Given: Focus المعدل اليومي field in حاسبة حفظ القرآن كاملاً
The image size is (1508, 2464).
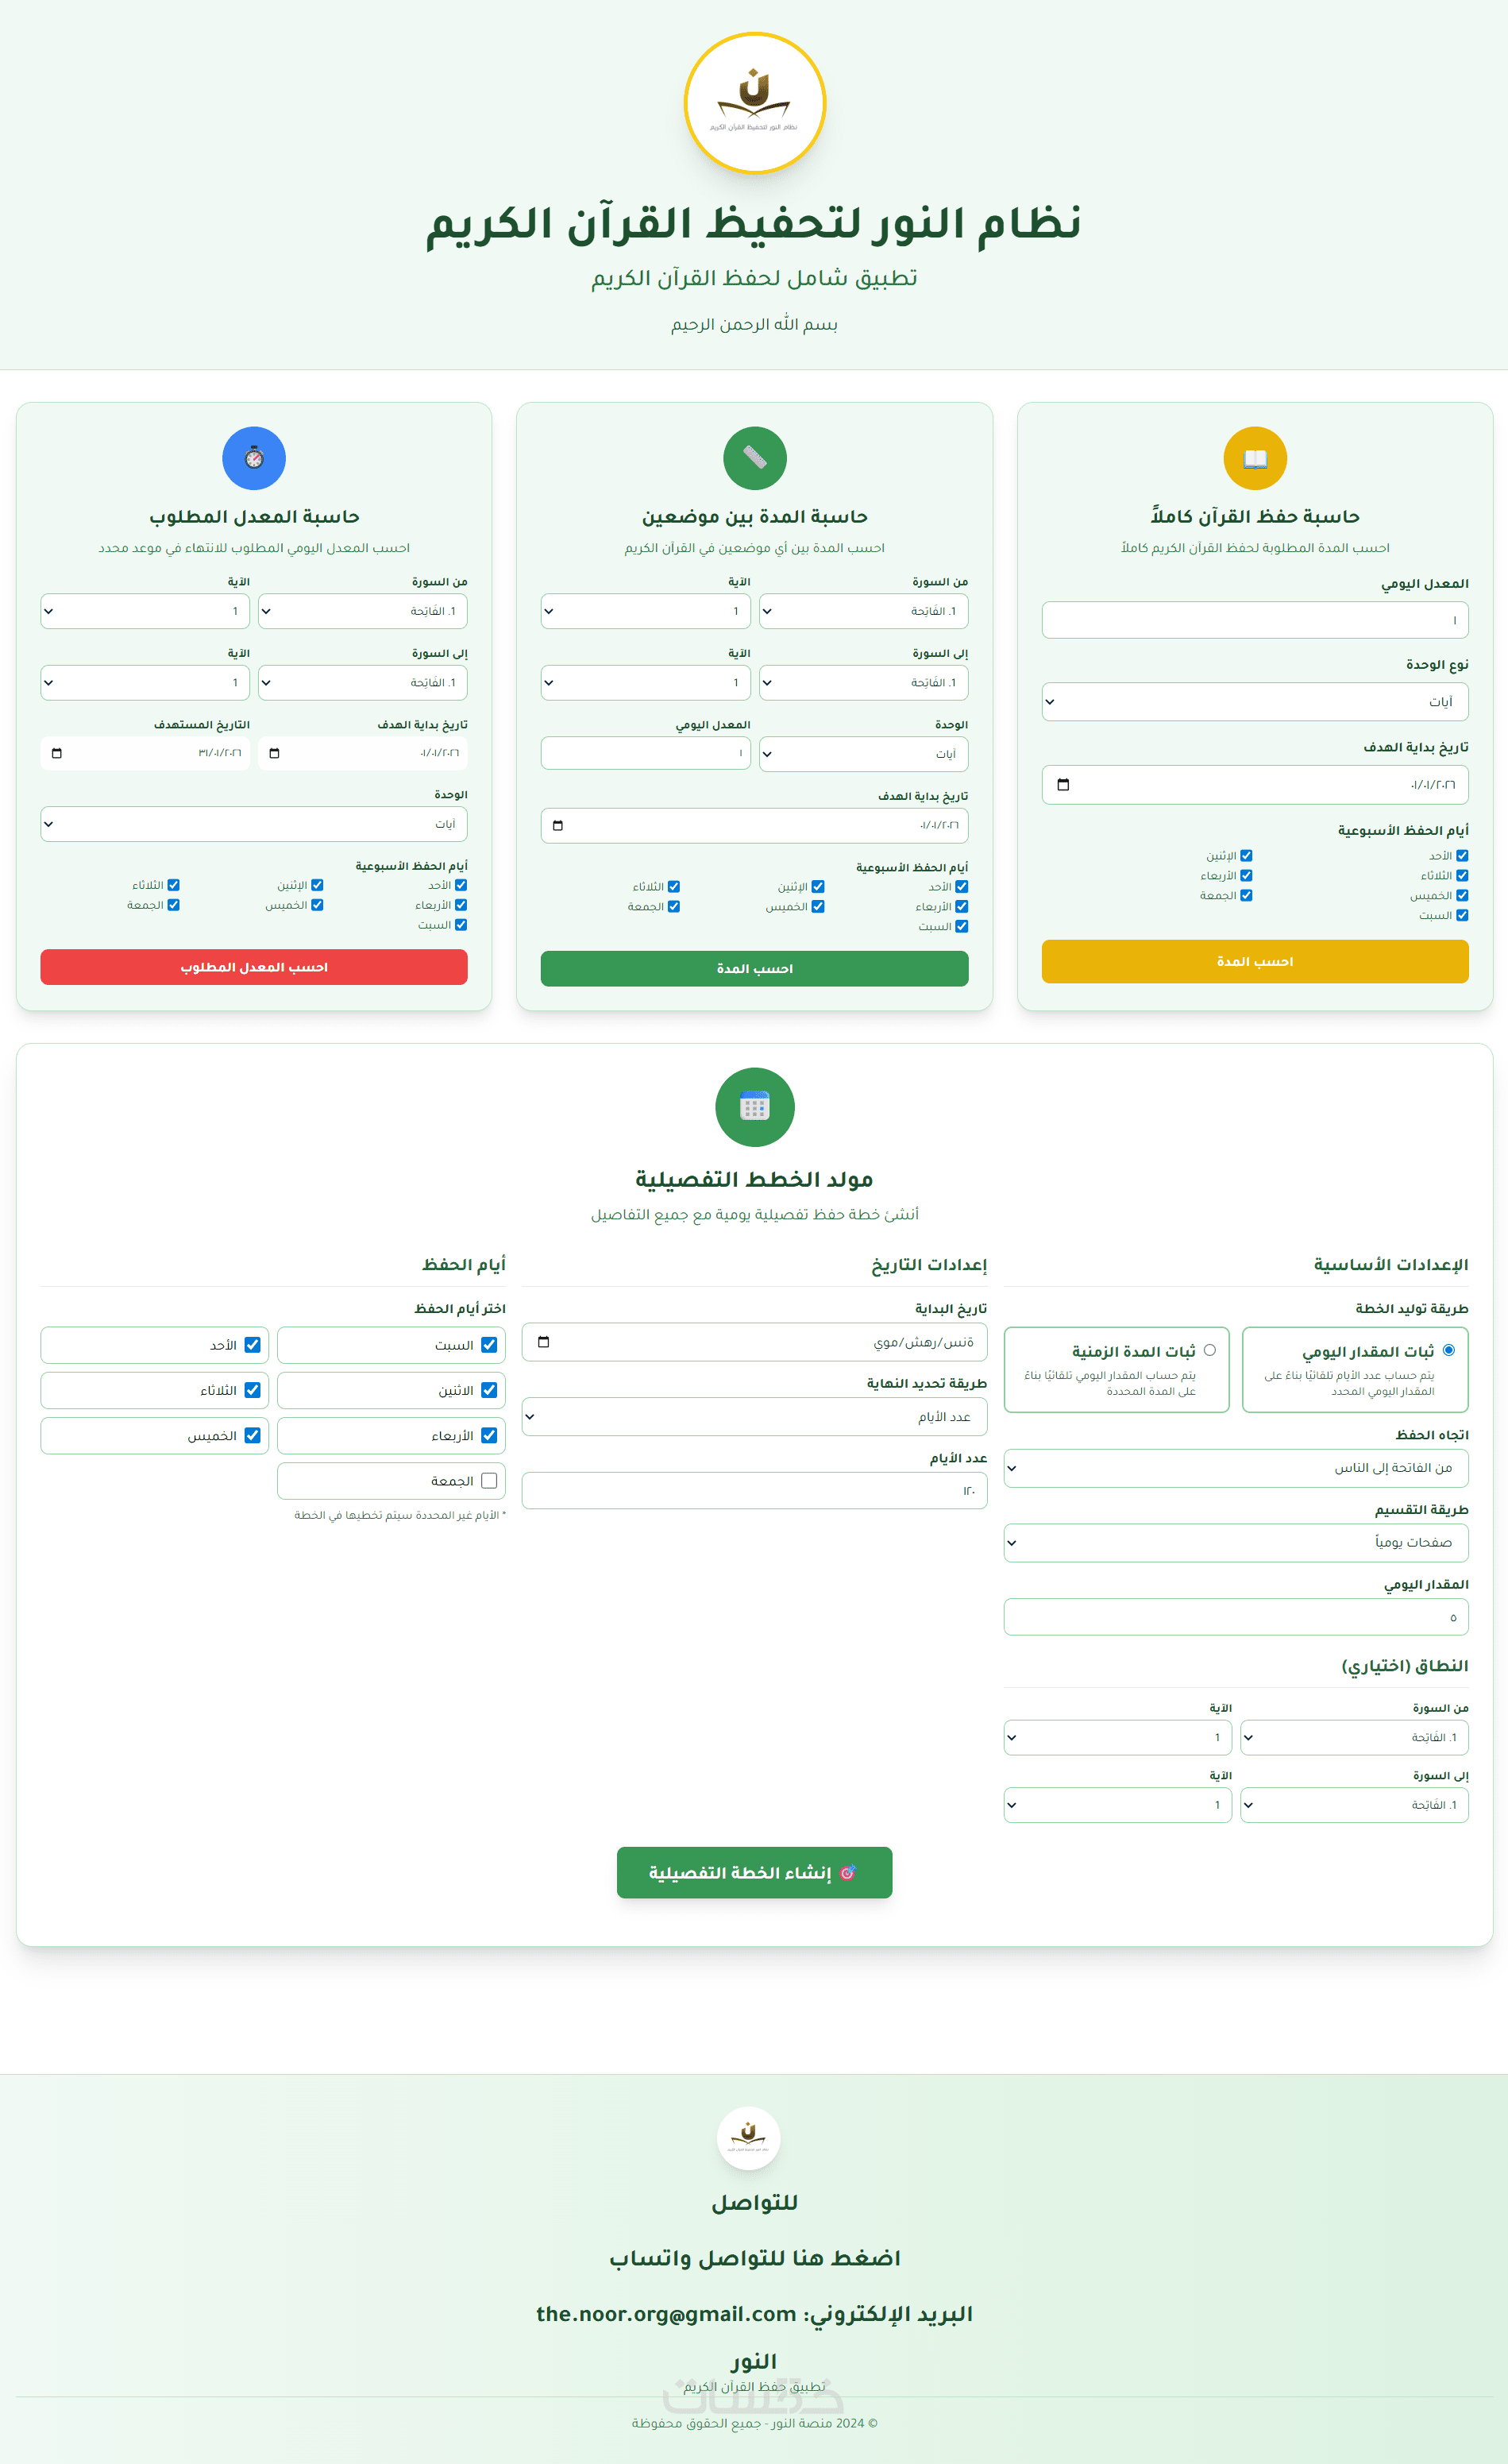Looking at the screenshot, I should coord(1255,620).
